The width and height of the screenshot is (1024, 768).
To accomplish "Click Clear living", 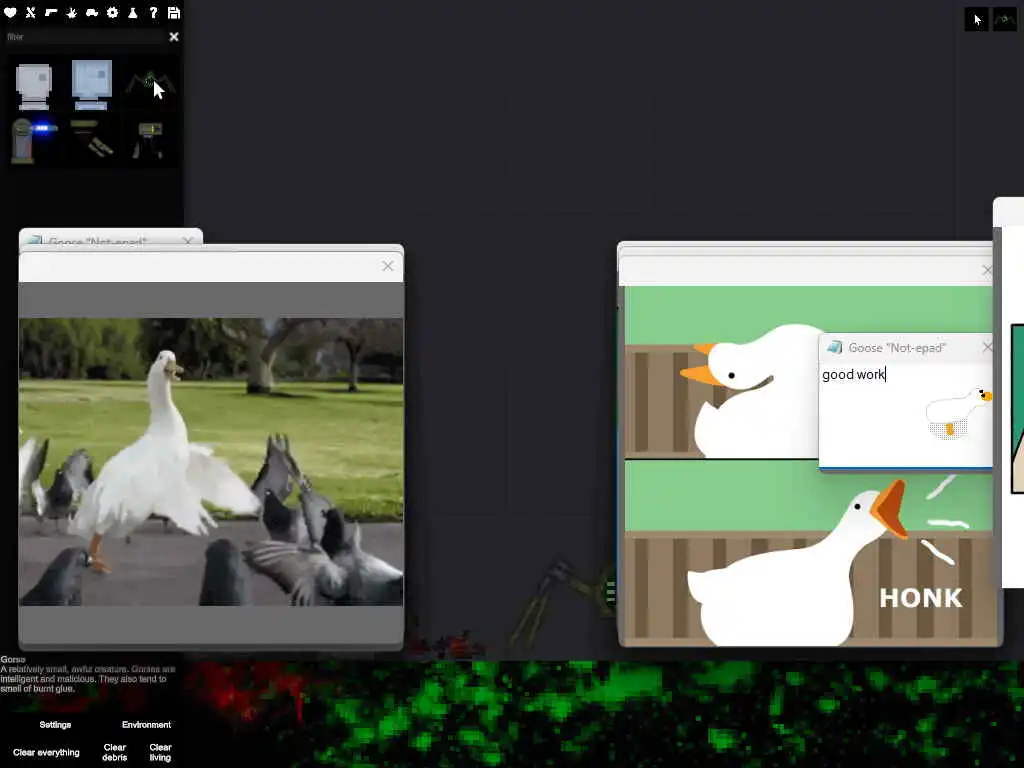I will [160, 752].
